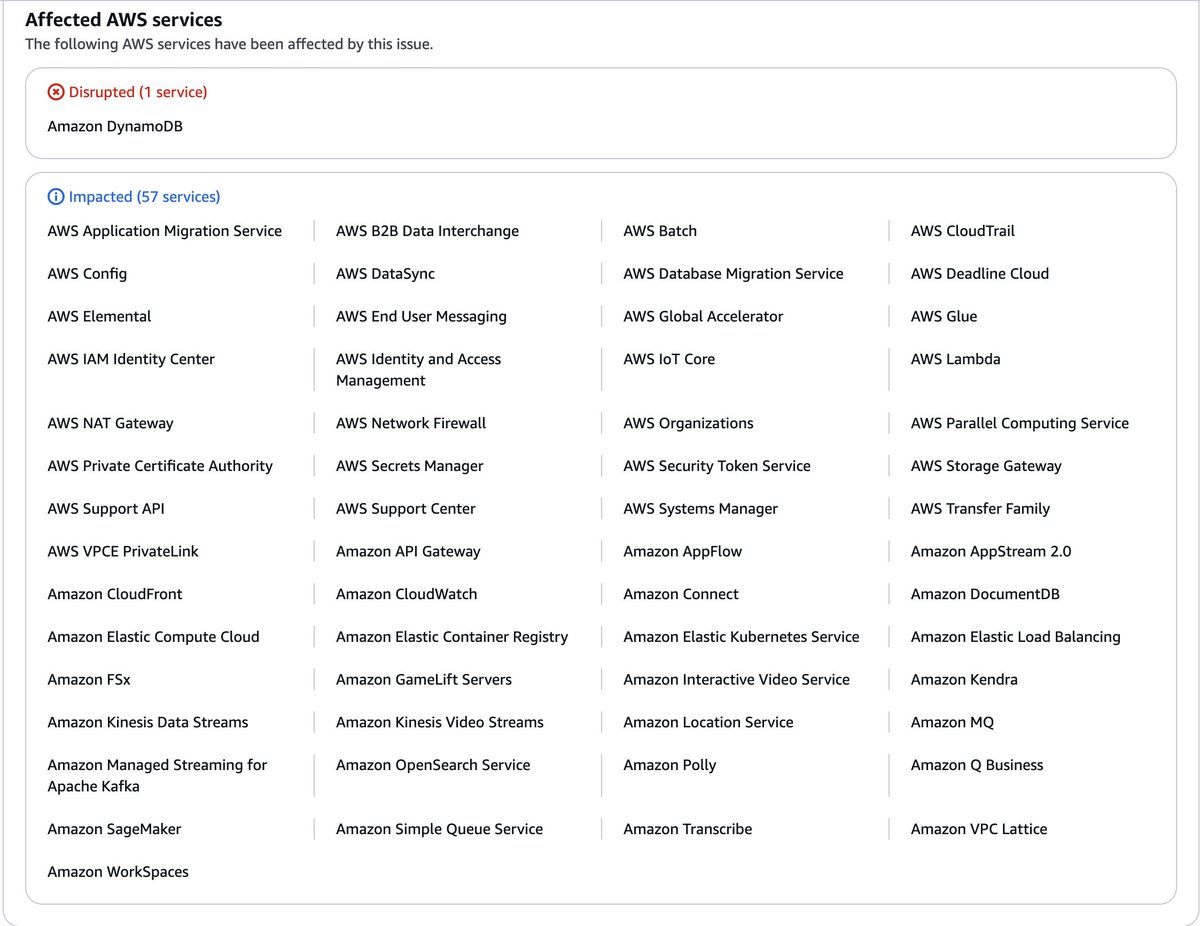The width and height of the screenshot is (1200, 926).
Task: Select Amazon SageMaker in the impacted services
Action: [114, 828]
